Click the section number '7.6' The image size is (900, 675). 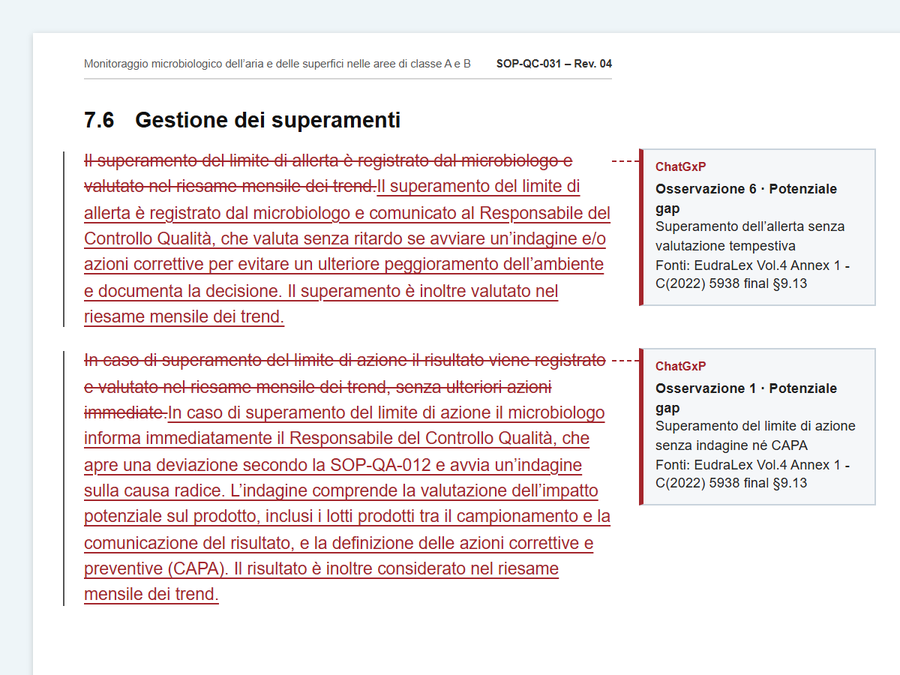[99, 120]
